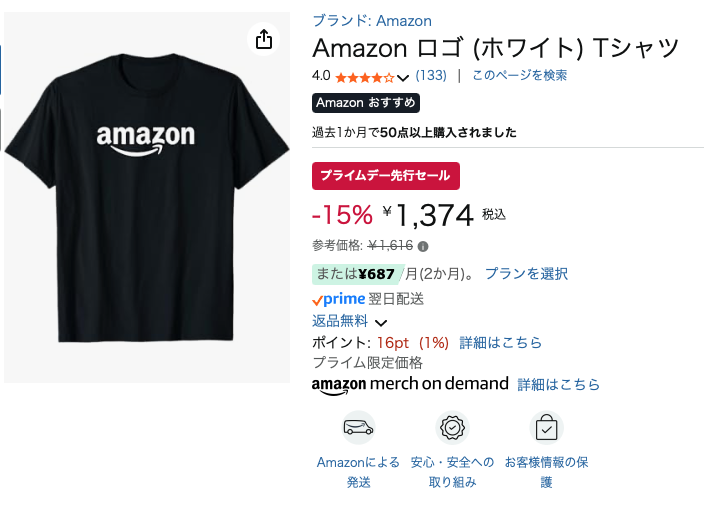Click プランを選択 link
The height and width of the screenshot is (506, 704).
[x=526, y=273]
